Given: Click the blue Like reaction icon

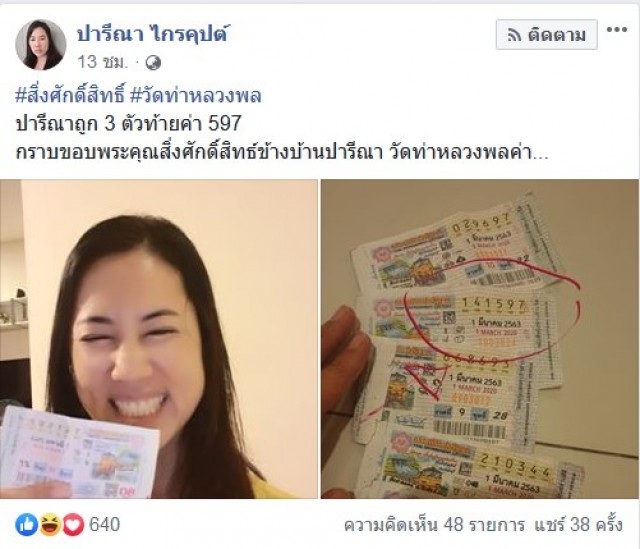Looking at the screenshot, I should pos(27,525).
